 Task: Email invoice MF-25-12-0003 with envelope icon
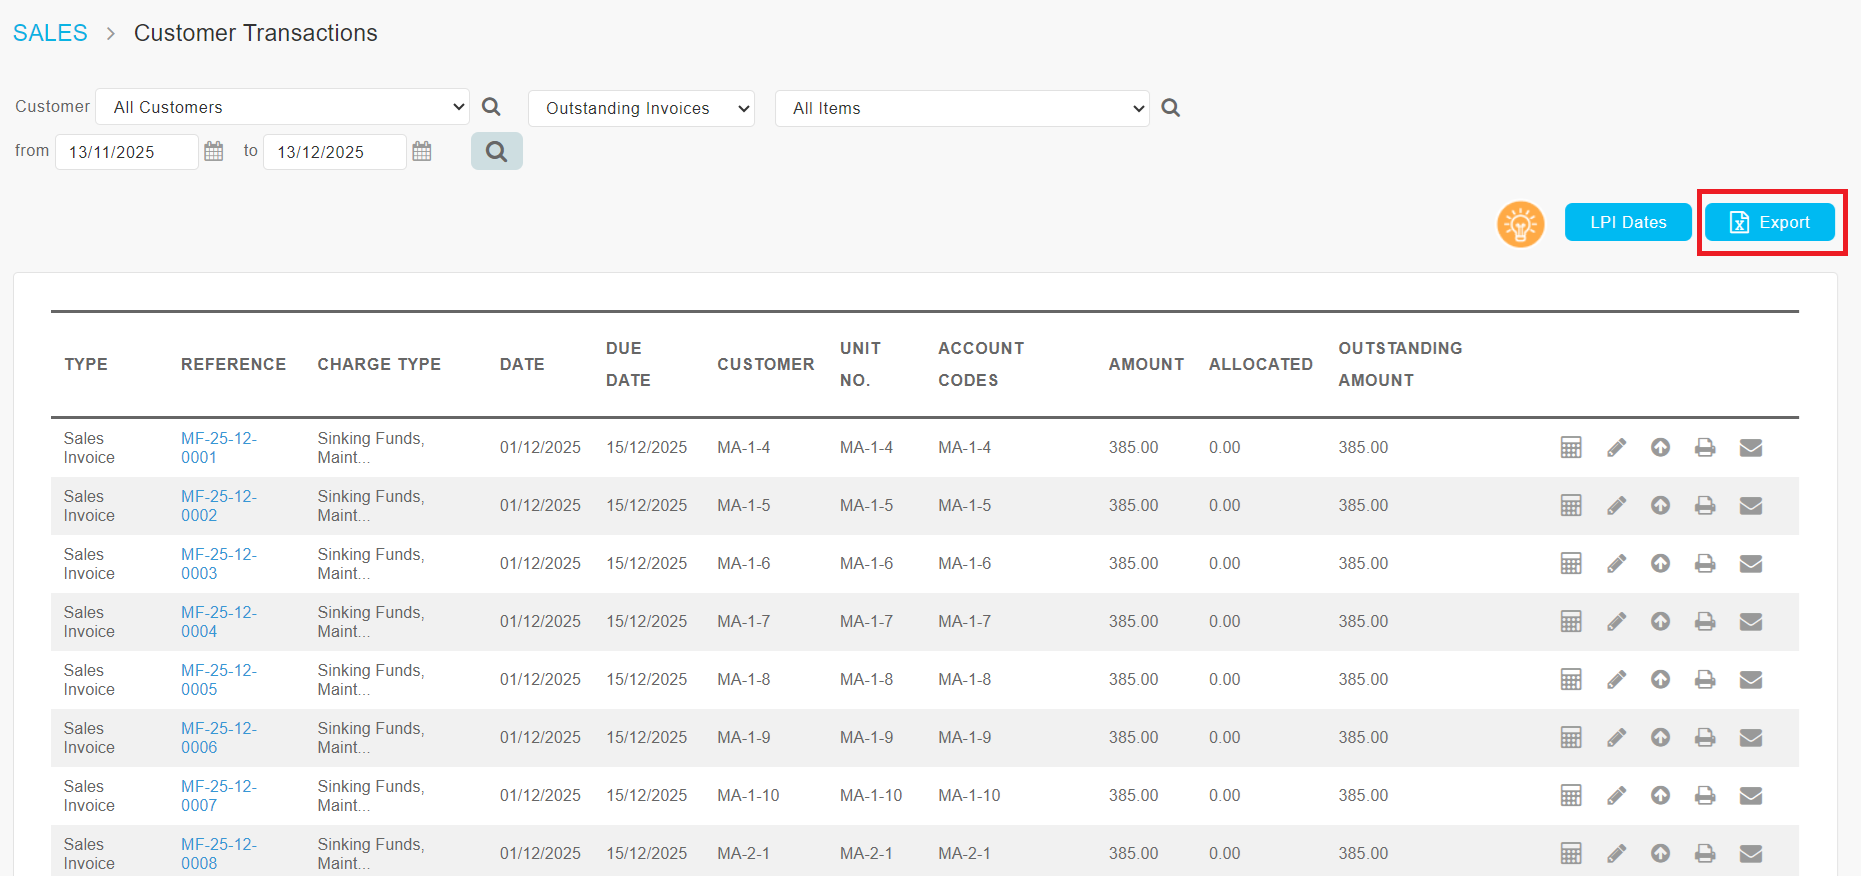1750,564
